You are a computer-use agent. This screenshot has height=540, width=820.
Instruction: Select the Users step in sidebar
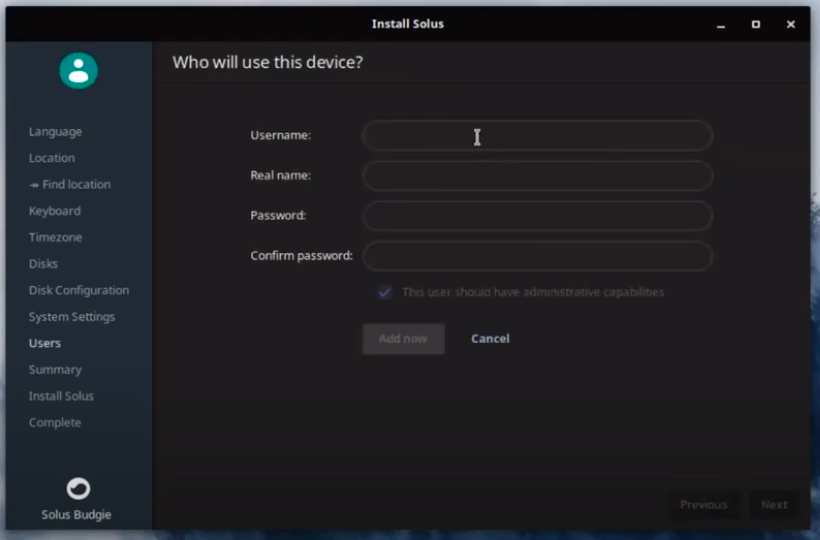point(45,343)
